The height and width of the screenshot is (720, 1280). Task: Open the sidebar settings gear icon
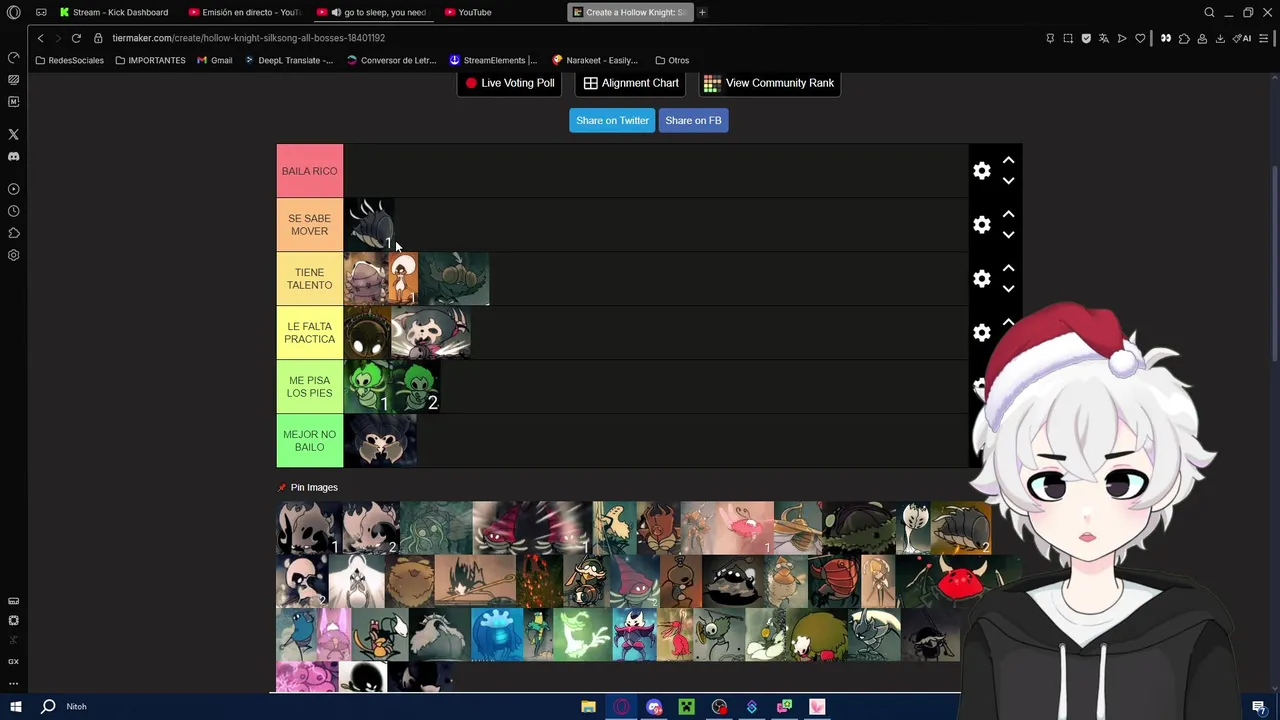[13, 255]
